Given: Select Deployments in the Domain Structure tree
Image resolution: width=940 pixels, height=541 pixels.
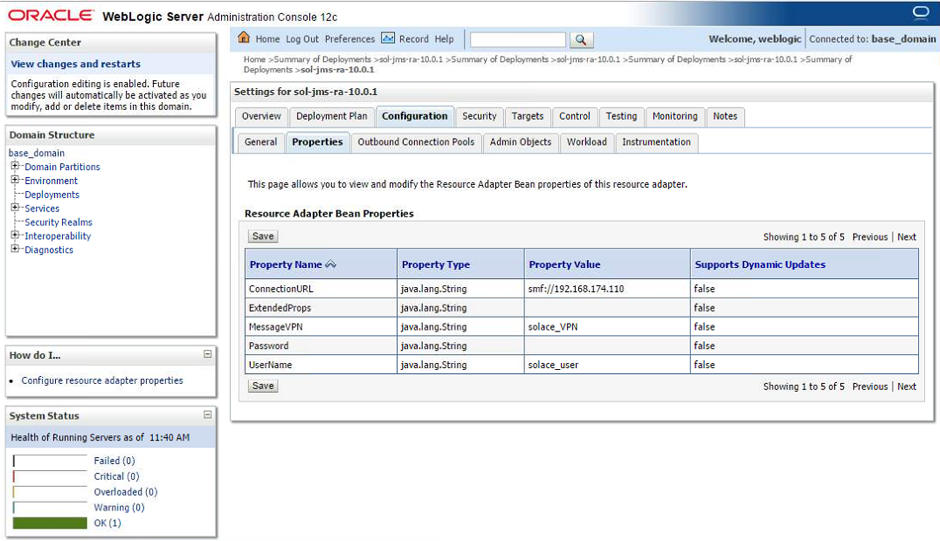Looking at the screenshot, I should click(x=52, y=195).
